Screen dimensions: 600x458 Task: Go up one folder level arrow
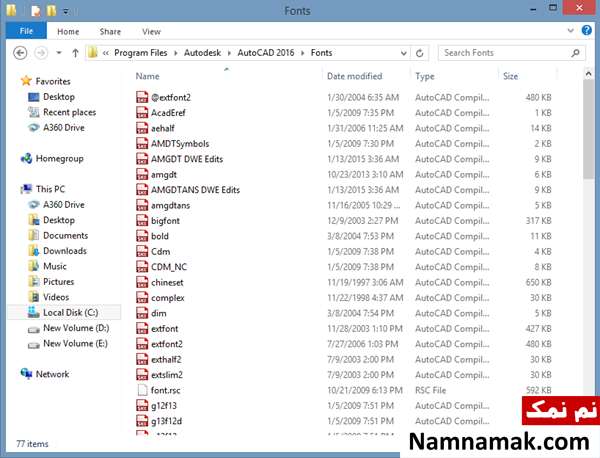coord(75,53)
